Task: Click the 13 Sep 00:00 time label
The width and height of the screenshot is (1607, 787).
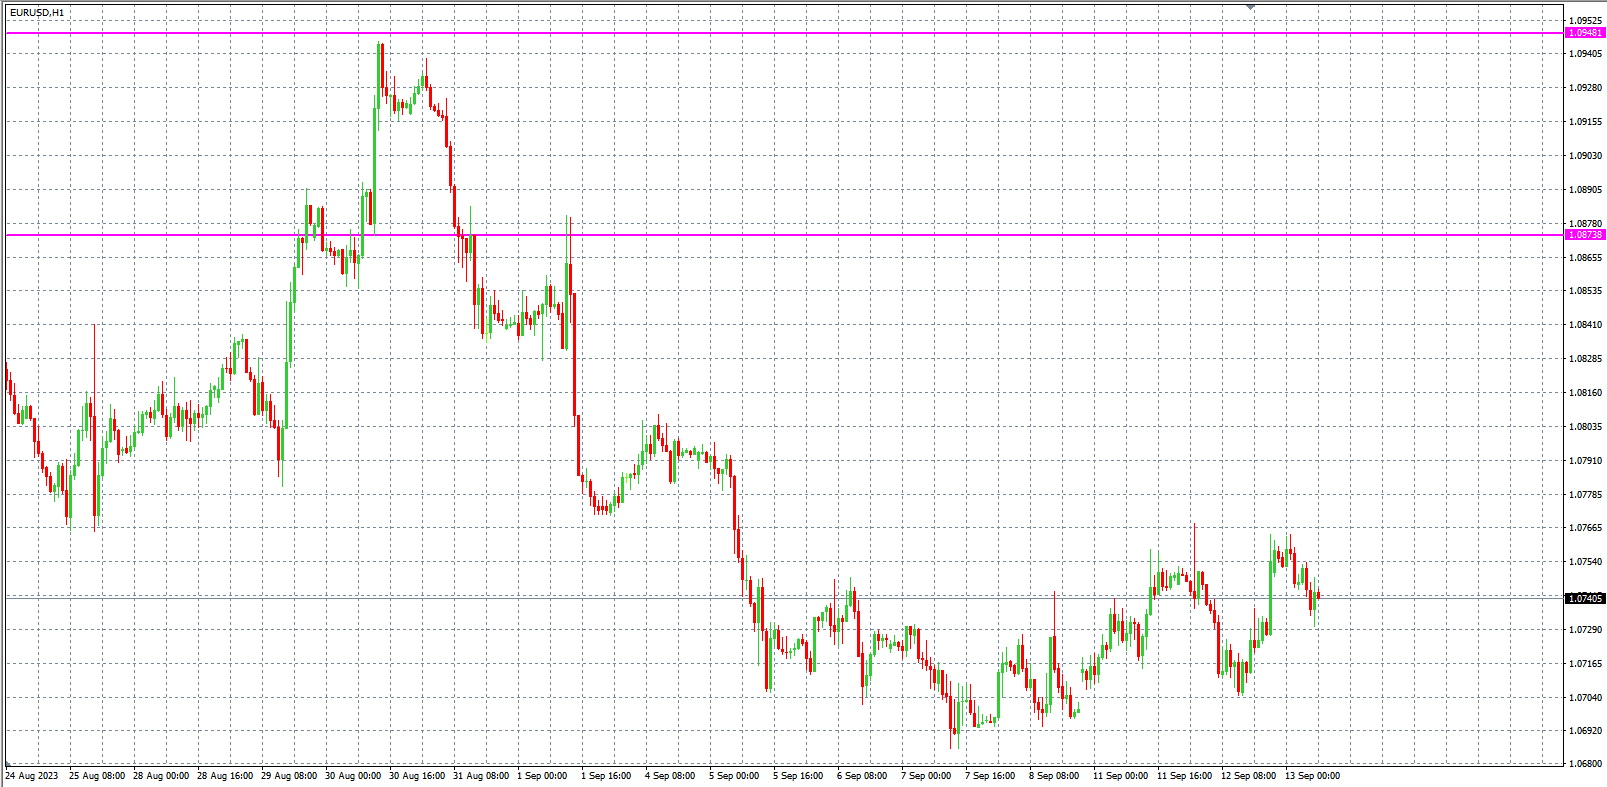Action: point(1312,775)
